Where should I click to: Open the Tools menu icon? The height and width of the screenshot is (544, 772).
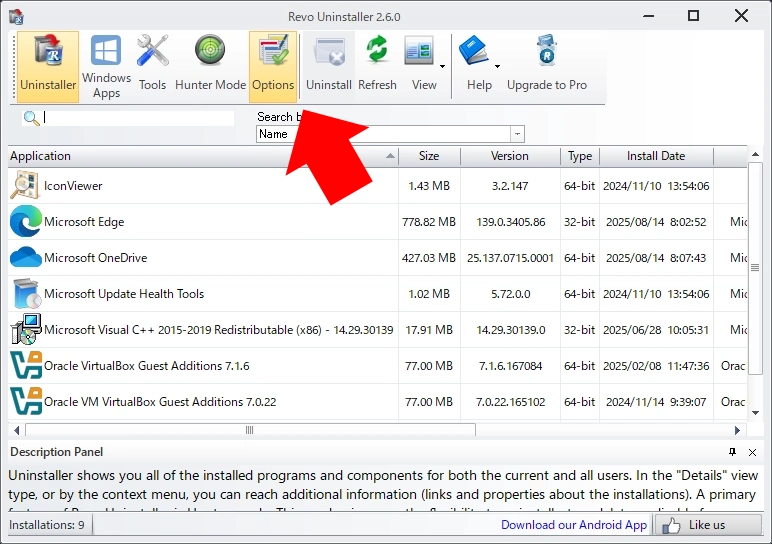coord(153,51)
